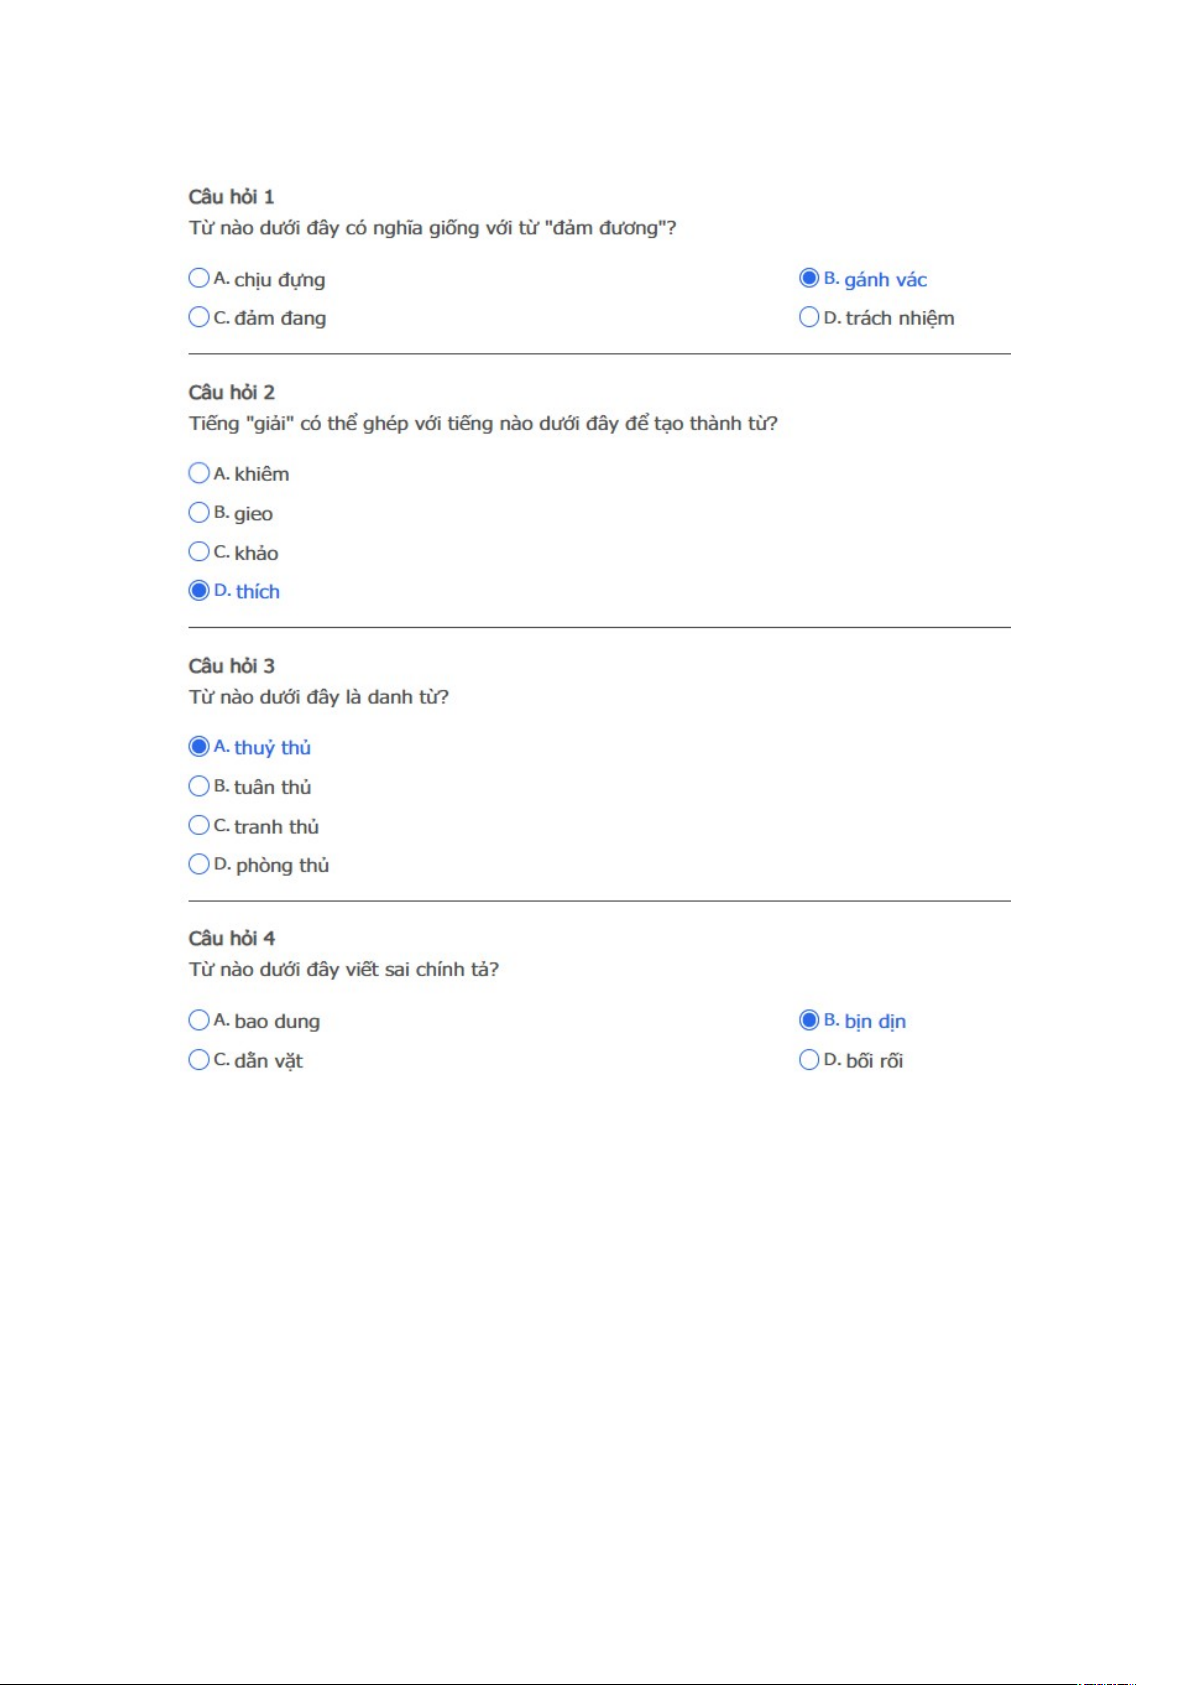Select radio button A 'chịu đựng'

point(199,278)
